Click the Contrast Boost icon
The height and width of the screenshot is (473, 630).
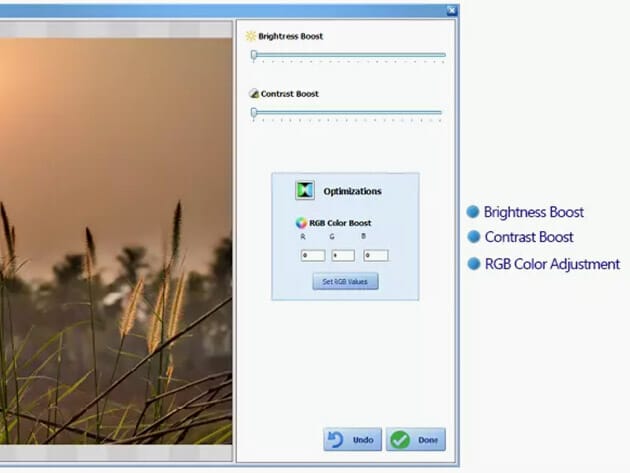tap(253, 94)
